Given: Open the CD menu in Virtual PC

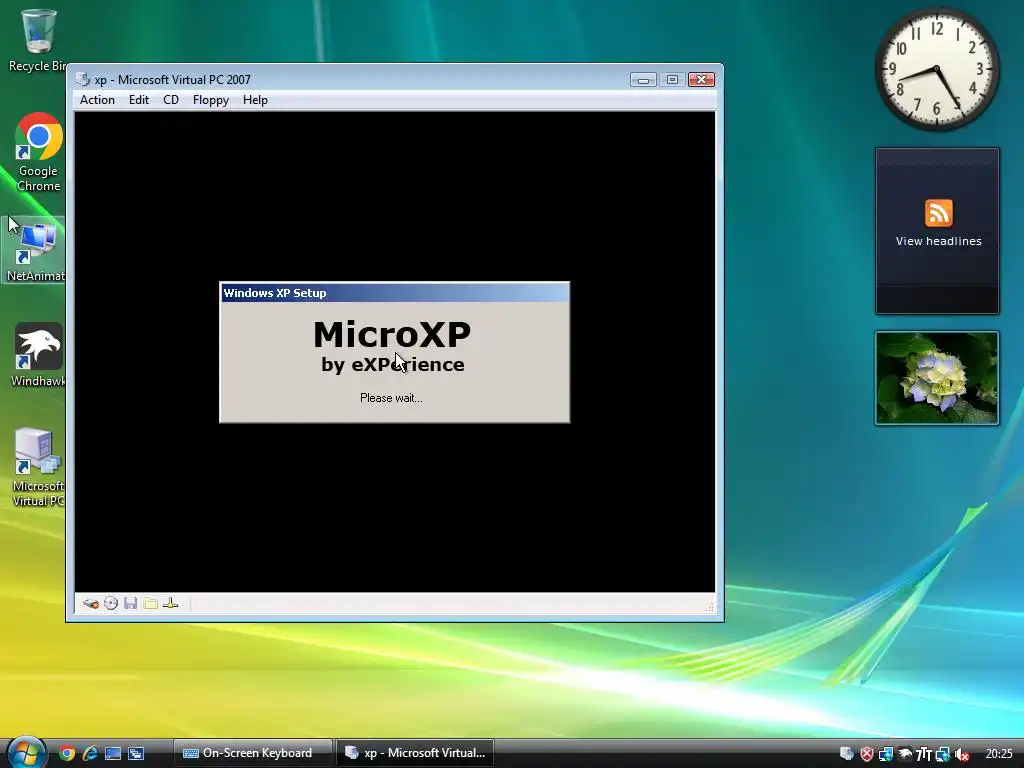Looking at the screenshot, I should pyautogui.click(x=170, y=100).
